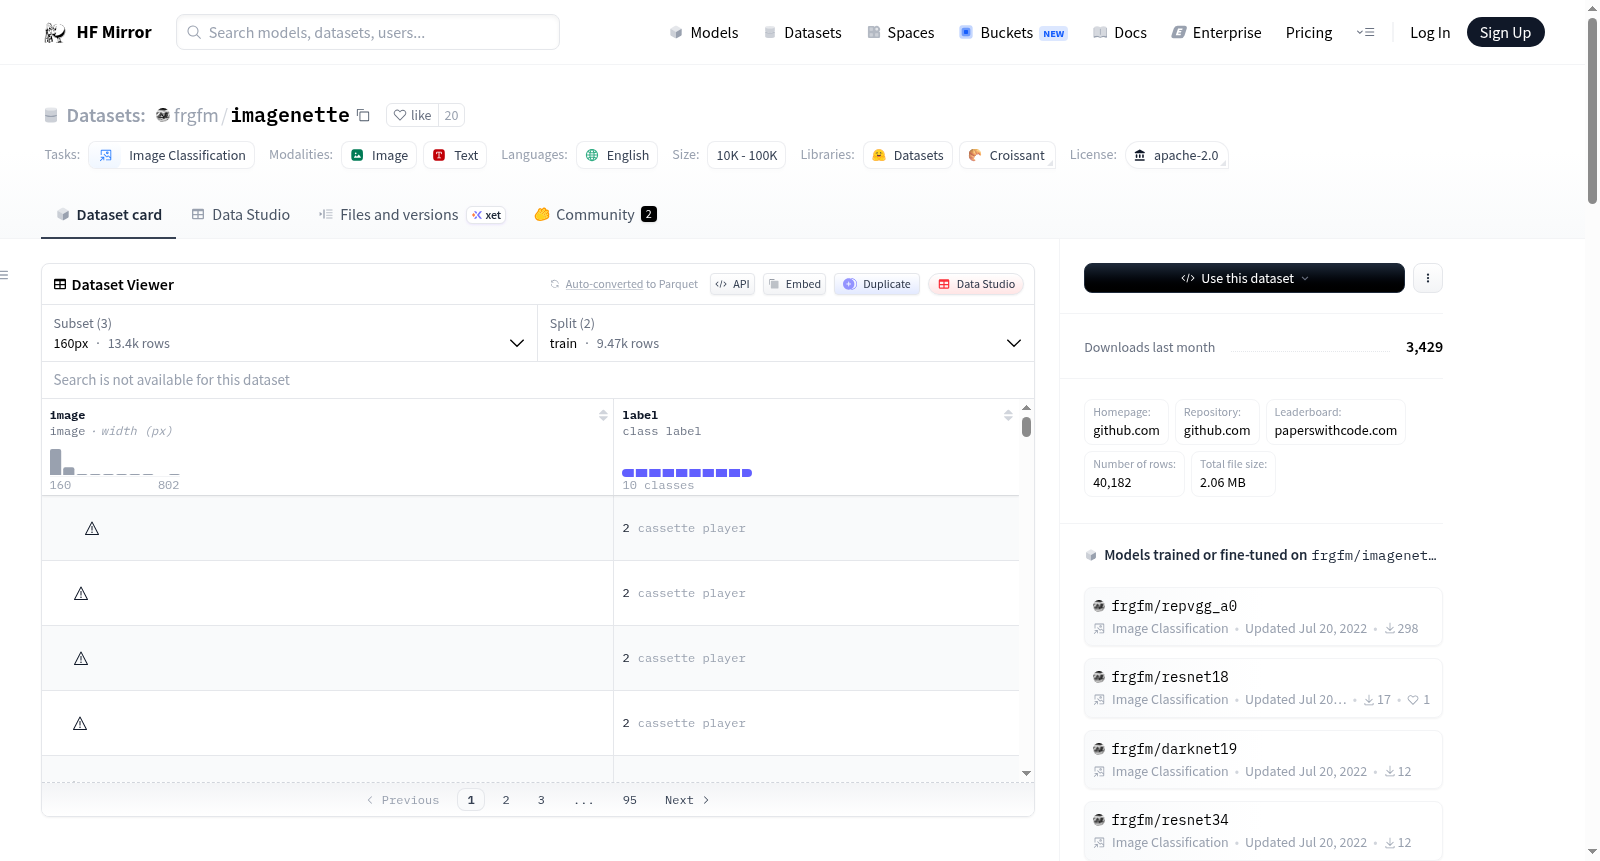Click the image width histogram's tallest bar
This screenshot has width=1600, height=861.
click(x=55, y=461)
